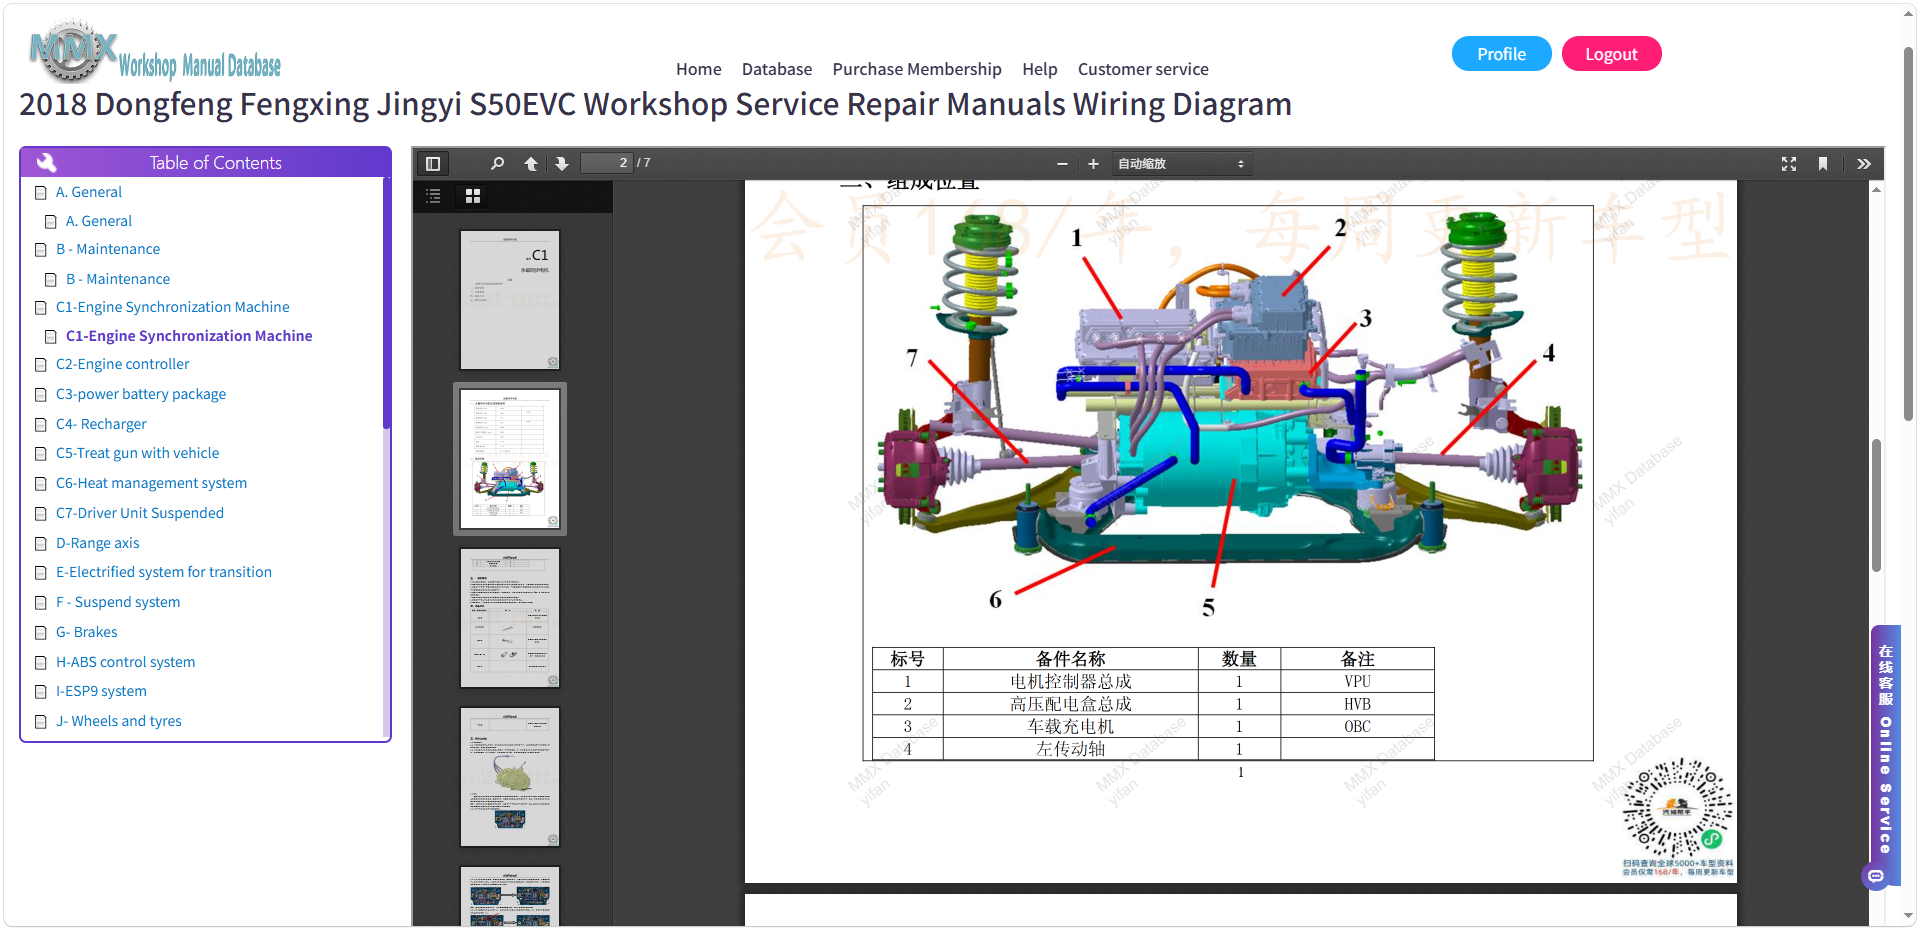Open page 4 thumbnail
This screenshot has height=930, width=1920.
(510, 777)
